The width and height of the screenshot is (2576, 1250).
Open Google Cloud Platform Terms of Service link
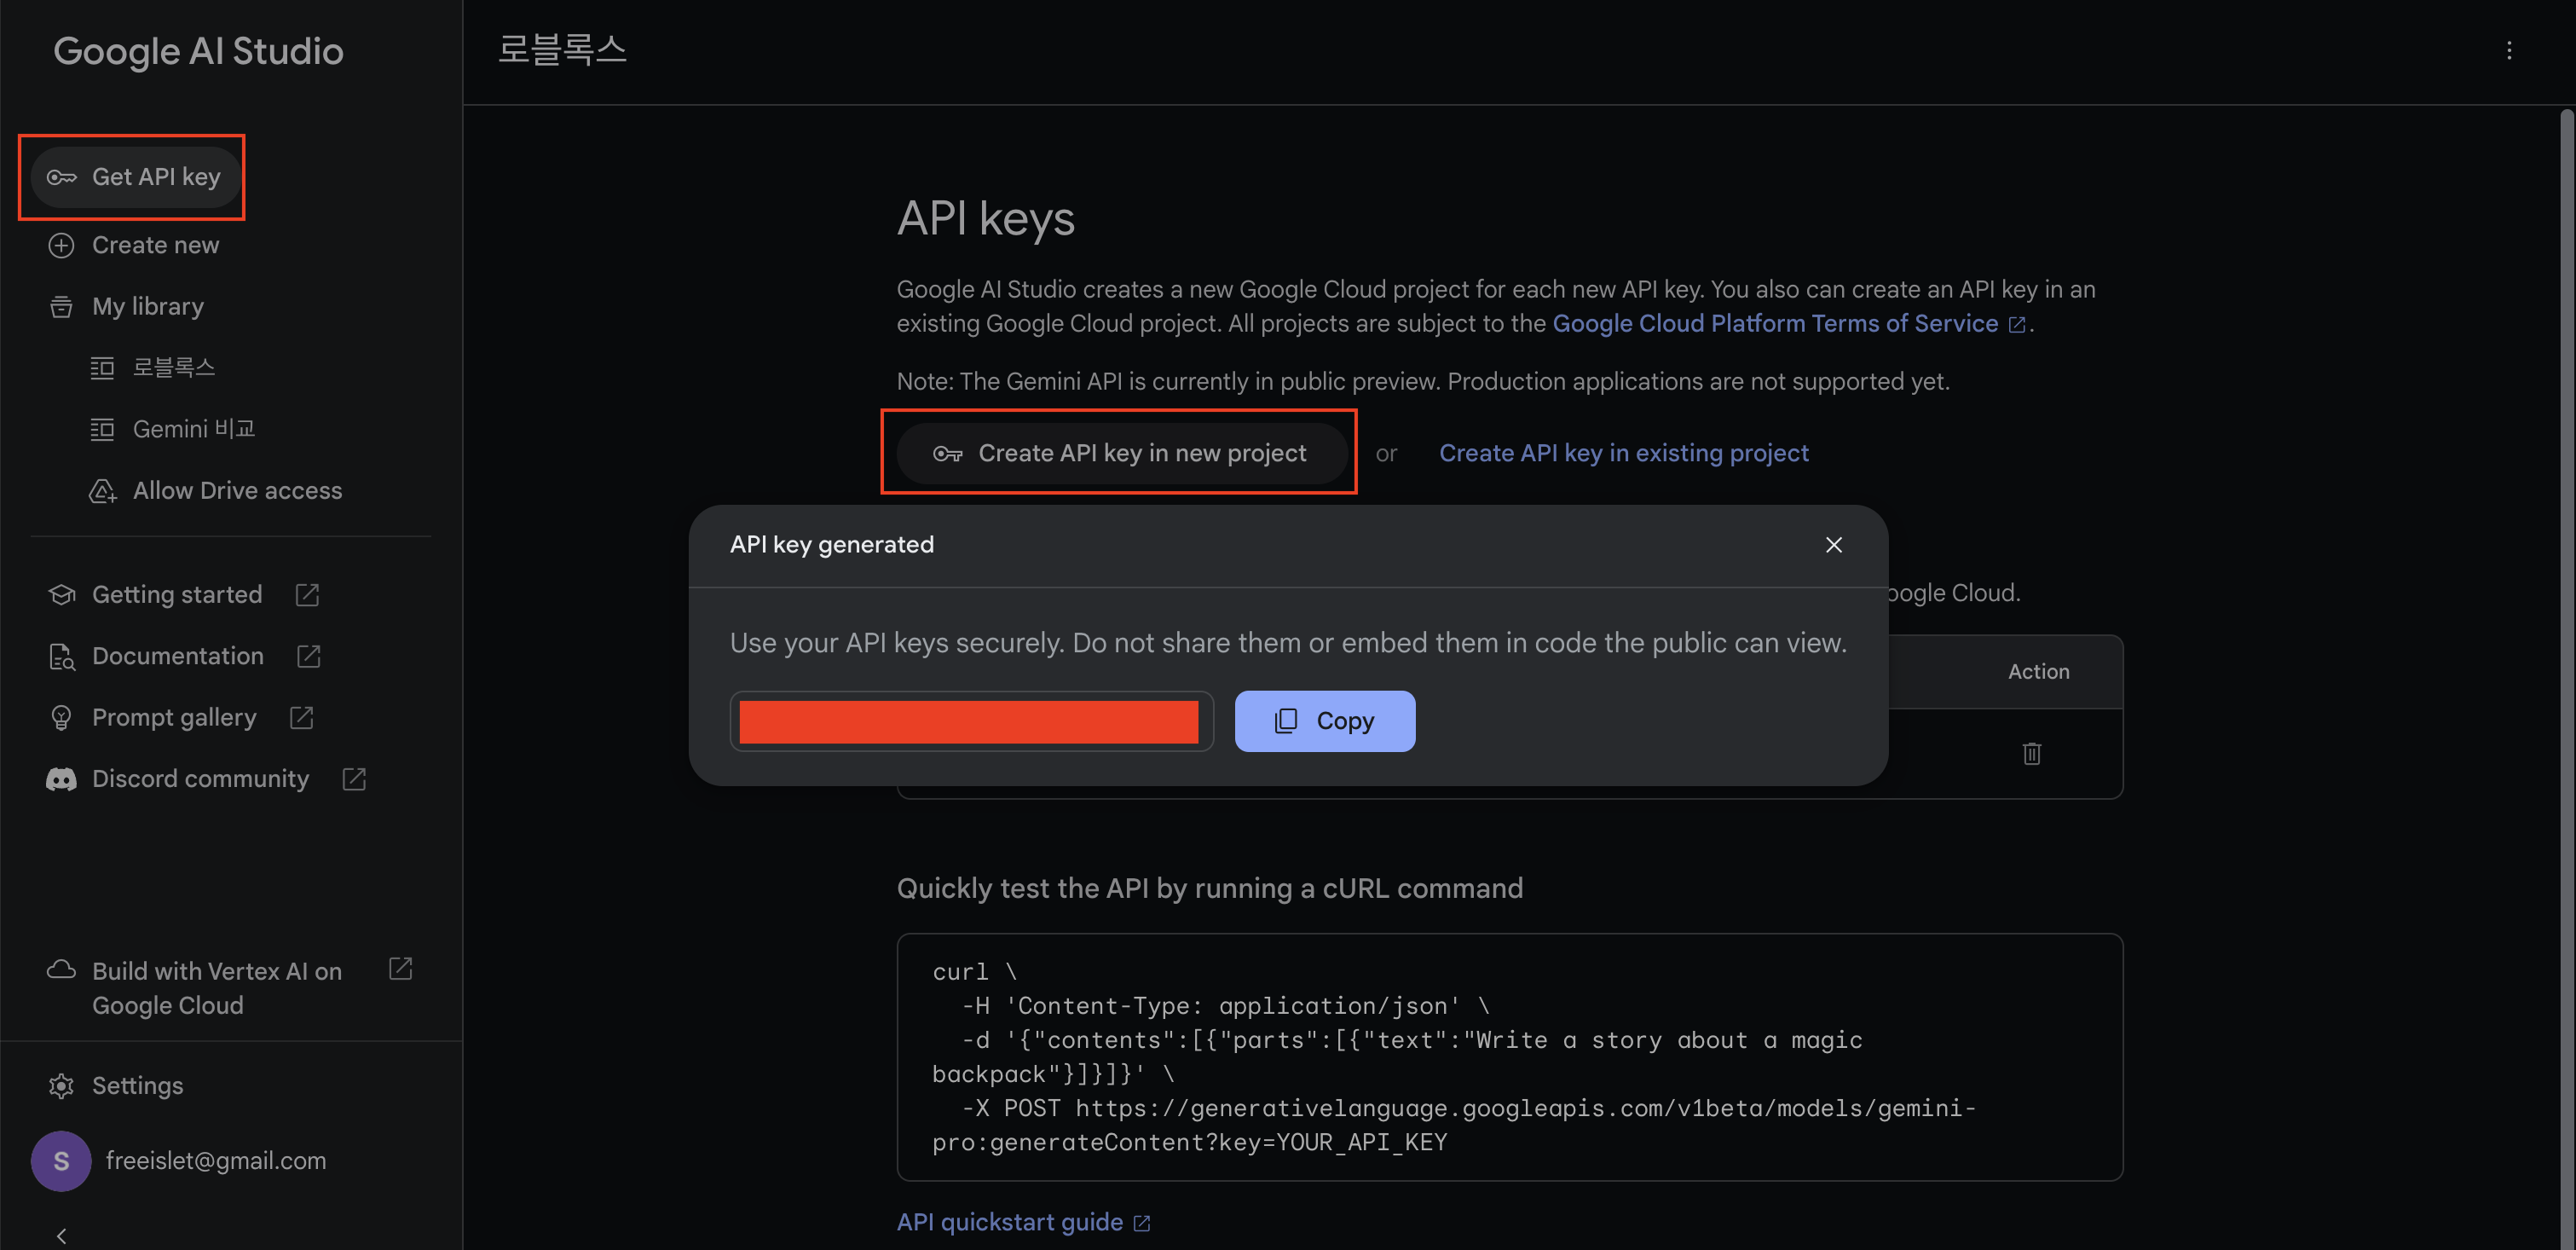tap(1775, 324)
